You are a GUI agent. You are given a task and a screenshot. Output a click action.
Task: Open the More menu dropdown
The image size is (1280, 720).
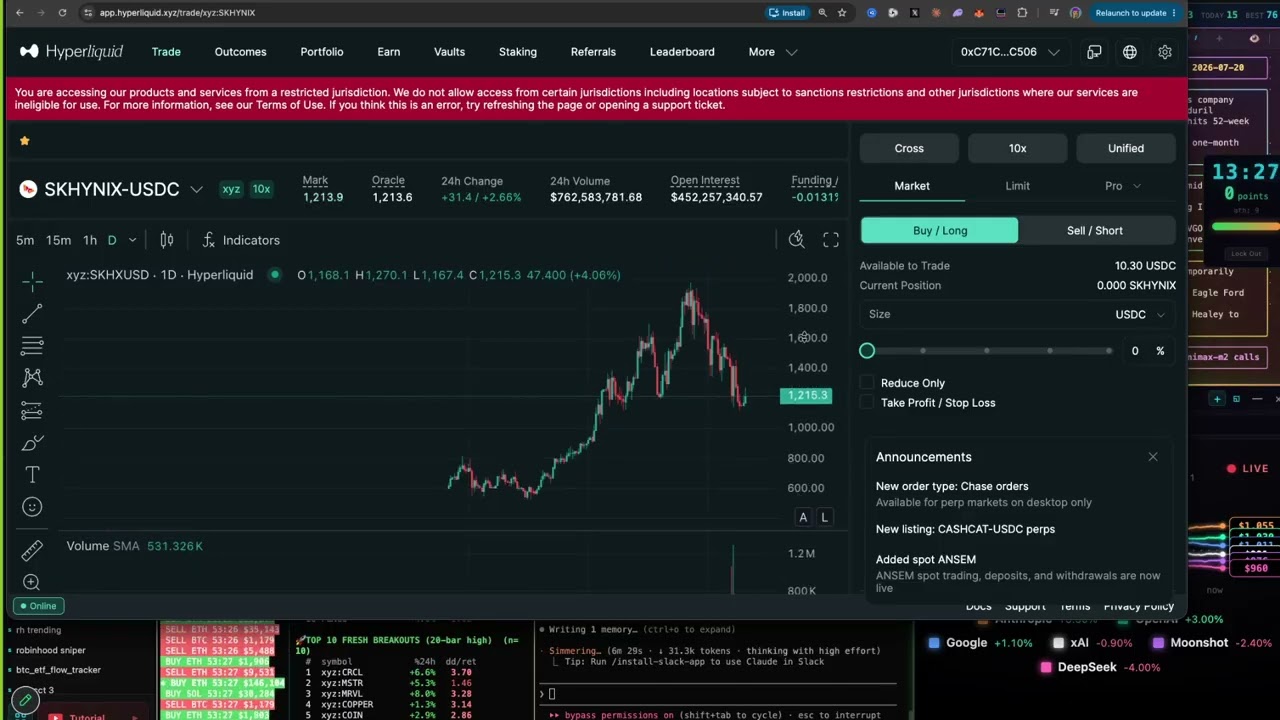point(772,52)
